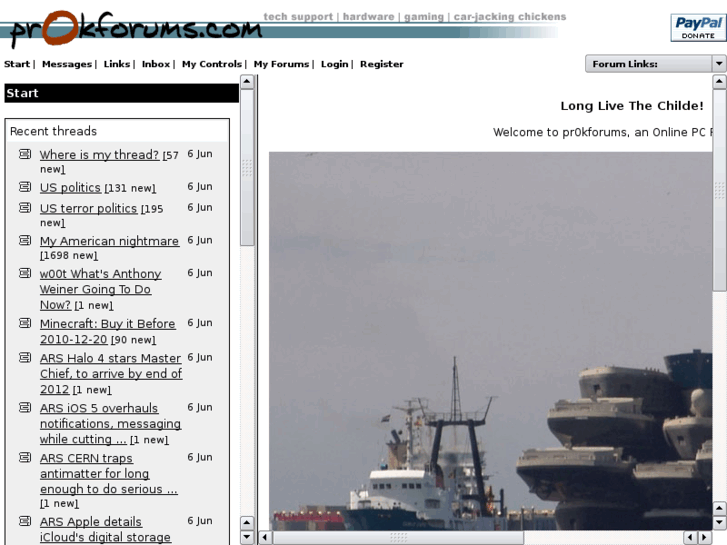Viewport: 727px width, 545px height.
Task: Click the thread icon beside 'ARS CERN traps'
Action: point(25,457)
